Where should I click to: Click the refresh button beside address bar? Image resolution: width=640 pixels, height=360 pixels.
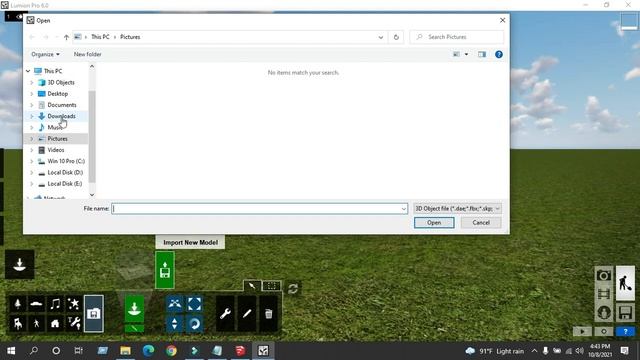(x=396, y=37)
